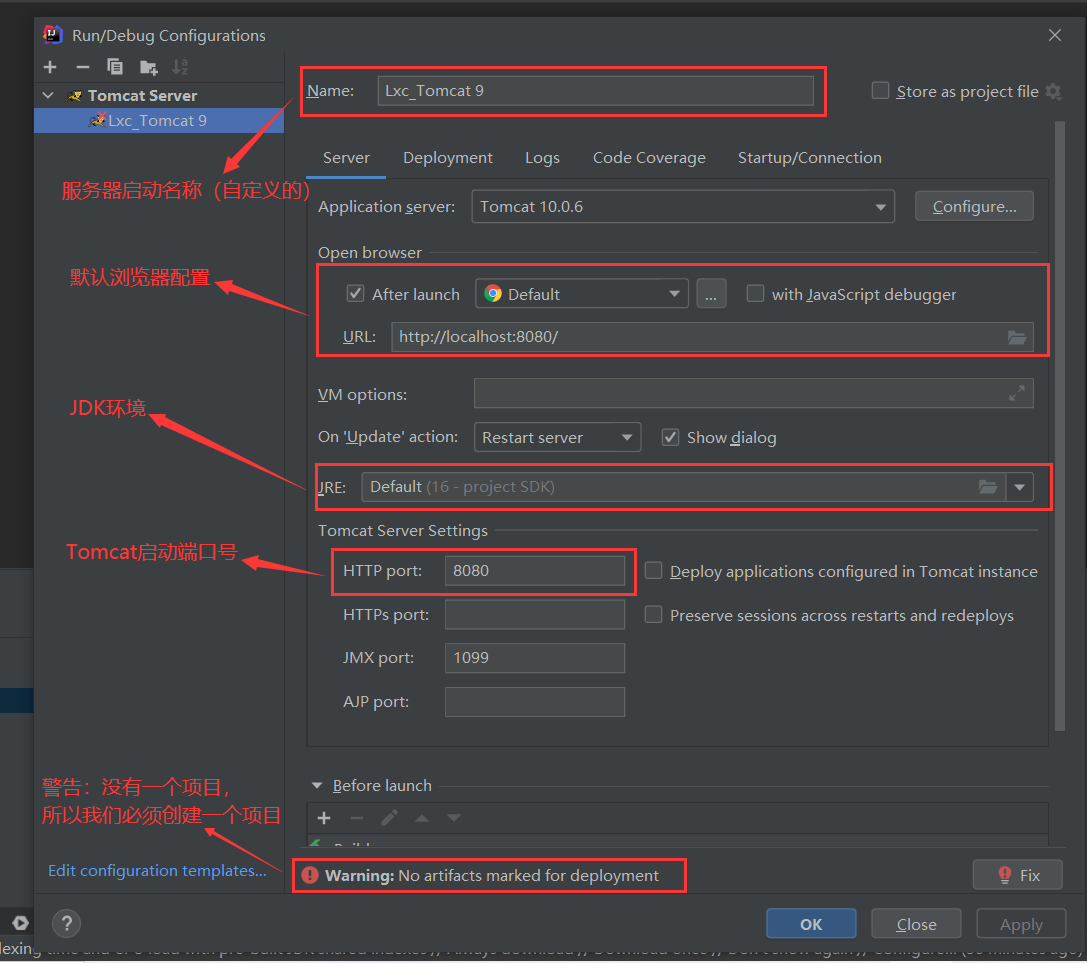Expand the VM options editor icon
The width and height of the screenshot is (1087, 963).
1018,393
